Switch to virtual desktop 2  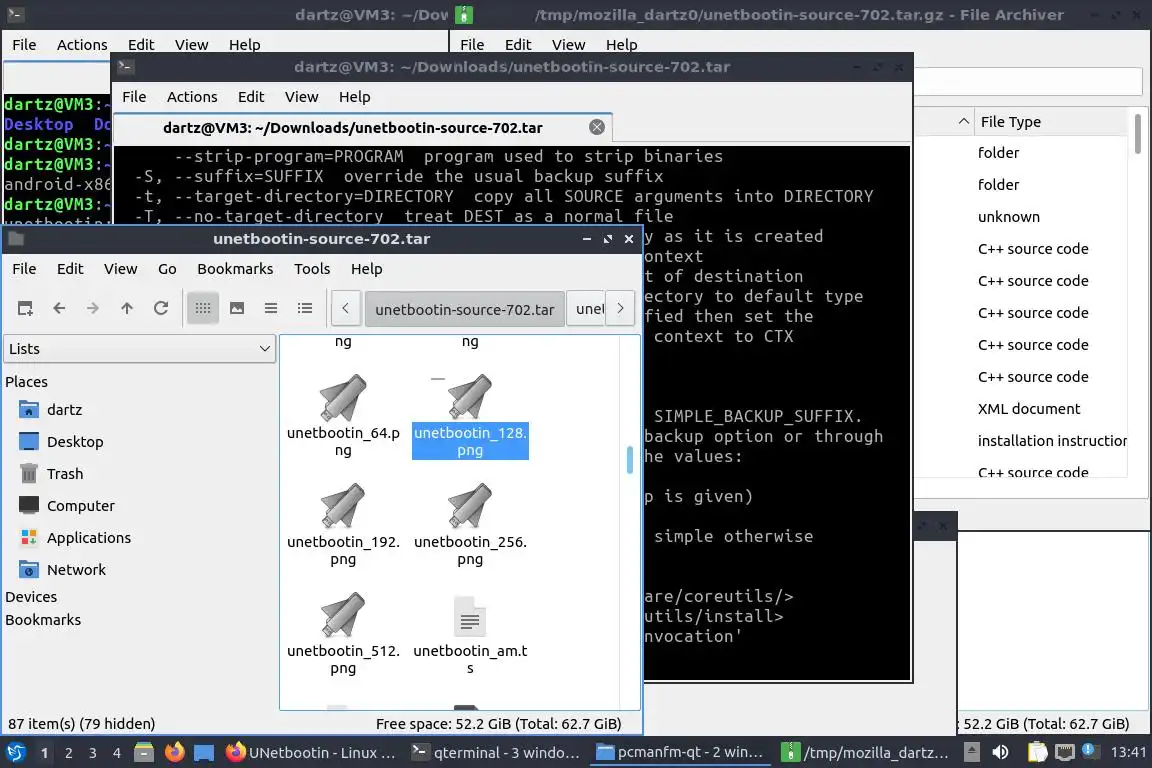coord(68,753)
